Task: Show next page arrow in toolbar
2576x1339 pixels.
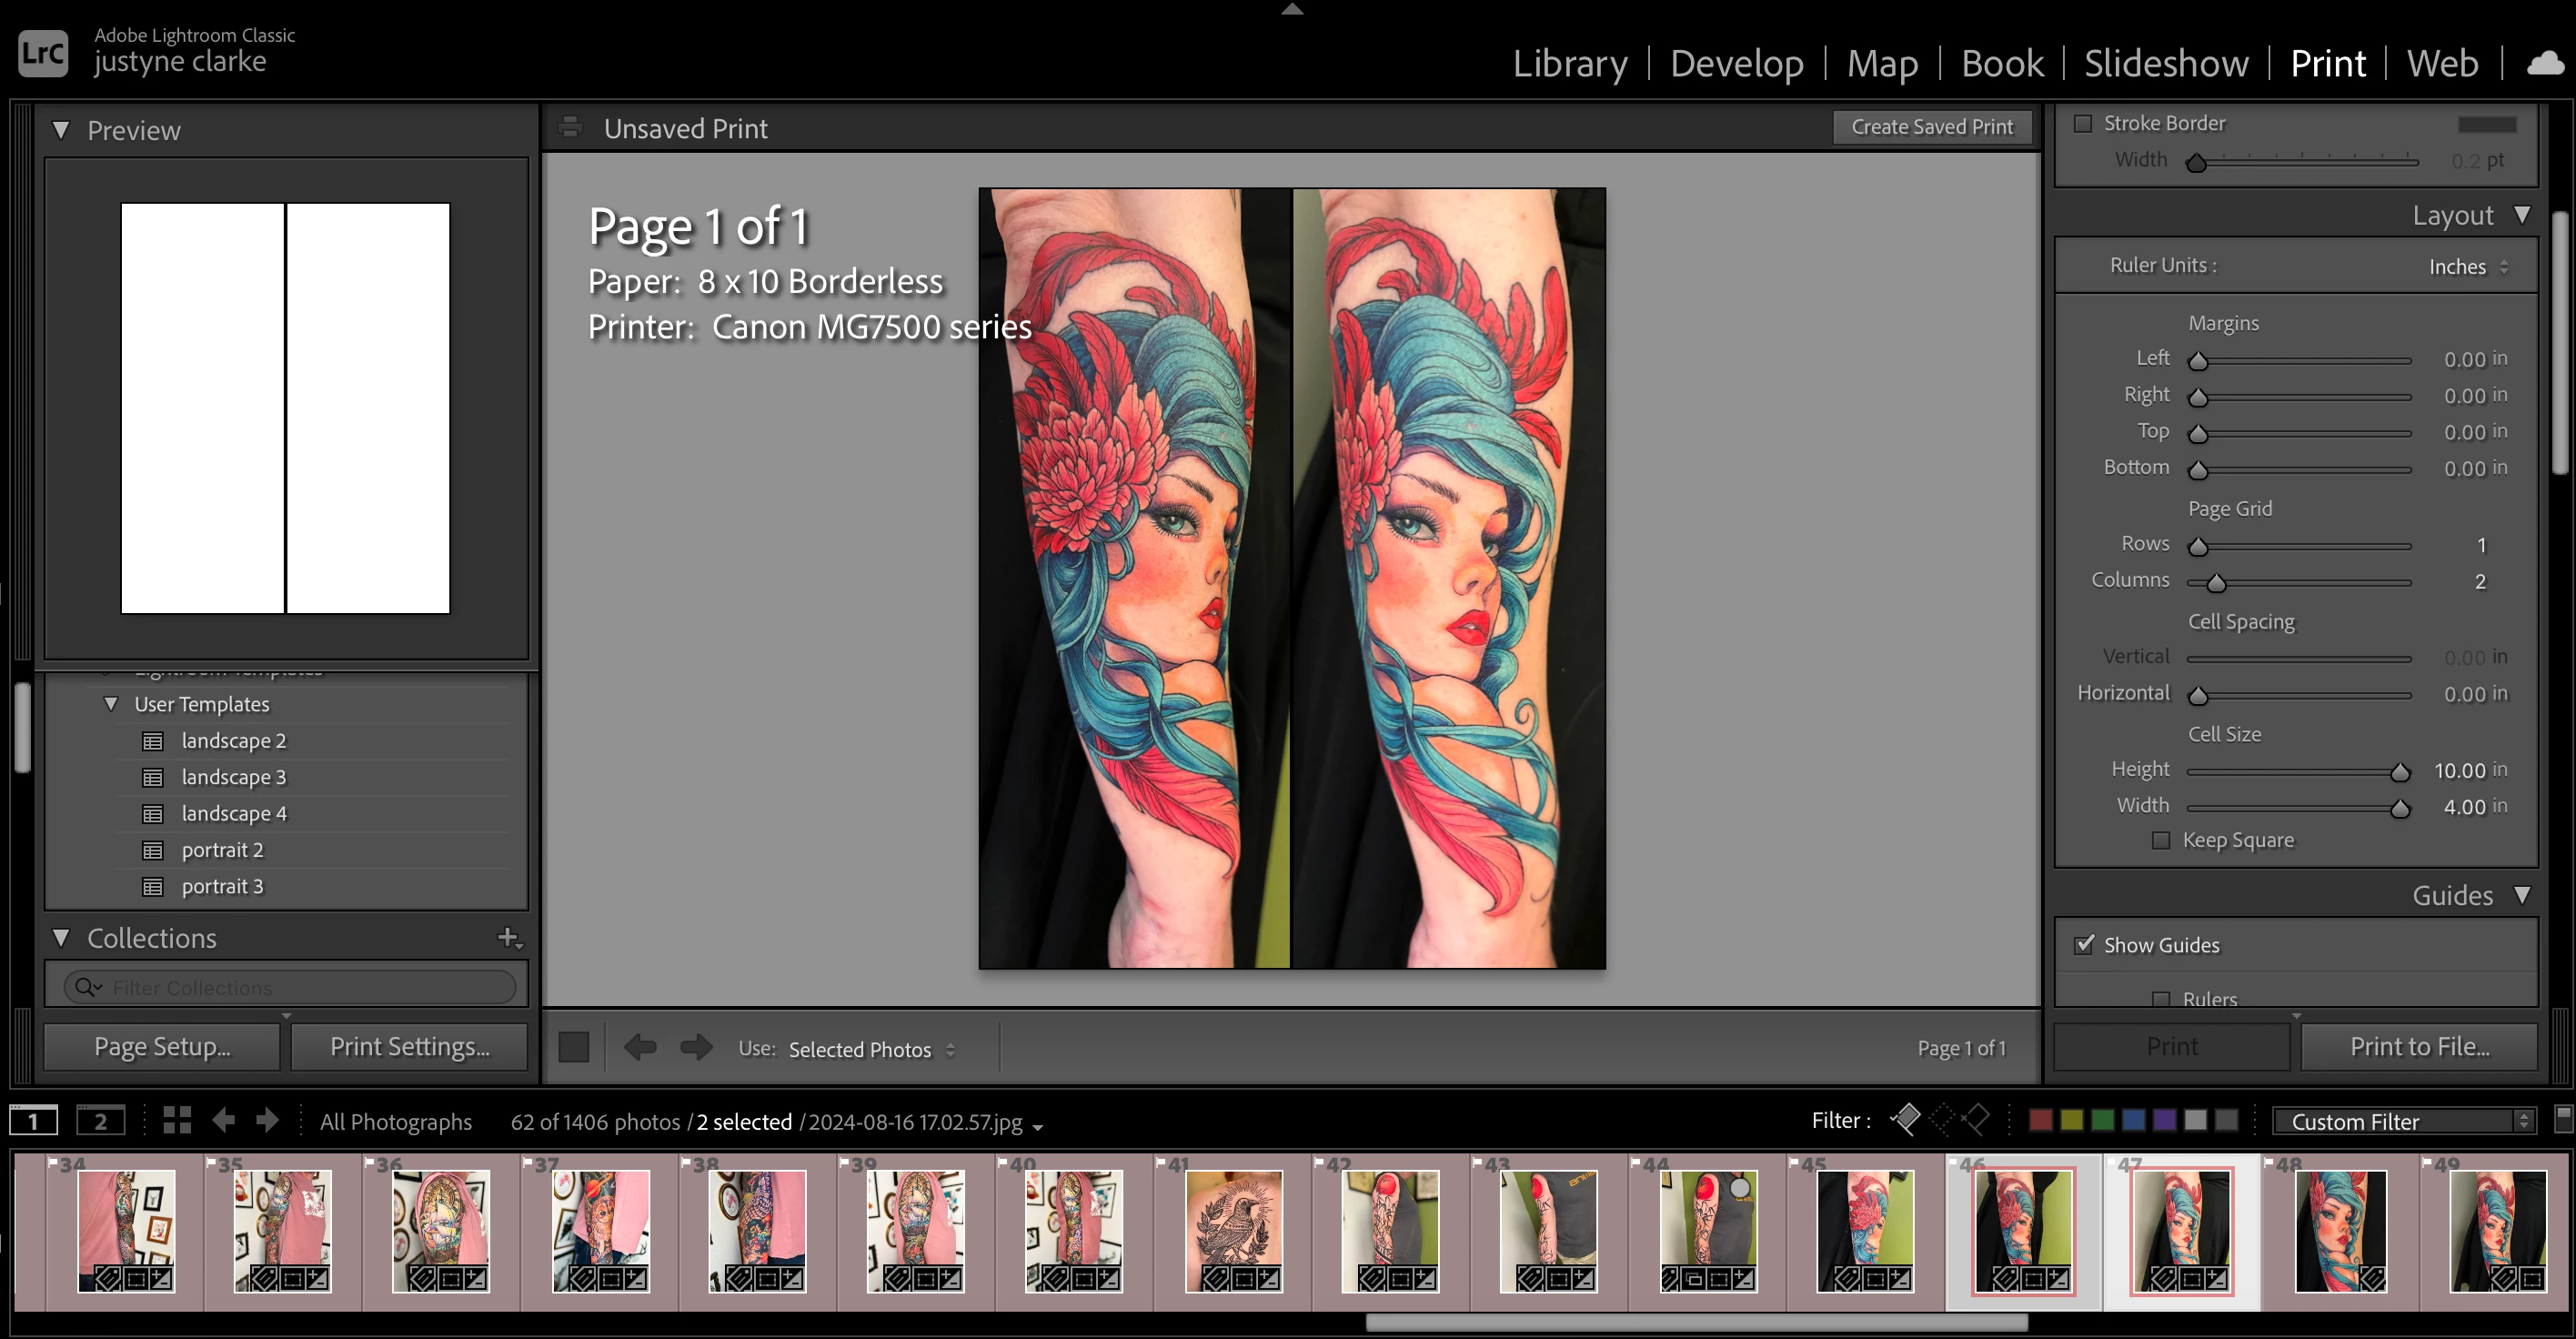Action: point(696,1047)
